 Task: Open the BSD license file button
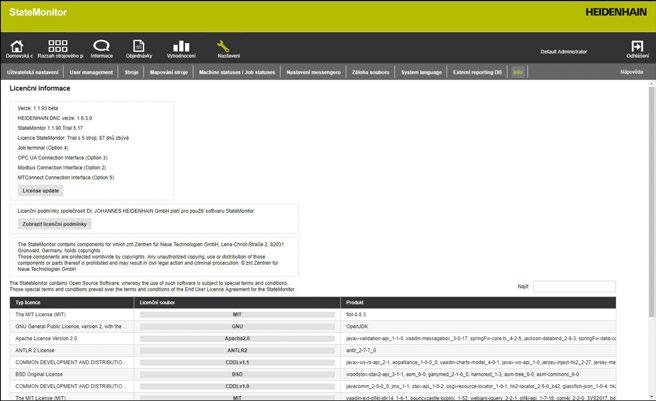tap(237, 374)
